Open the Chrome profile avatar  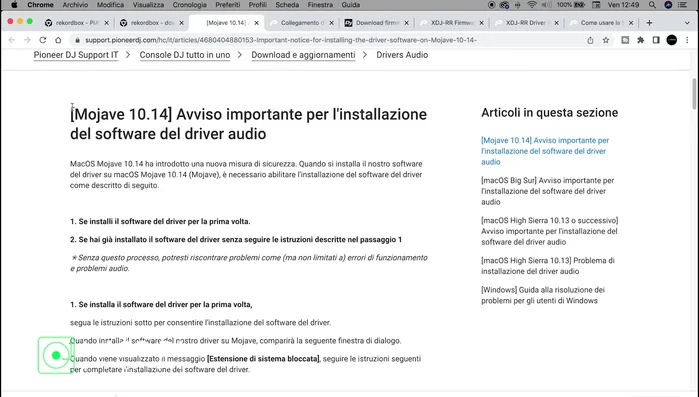(x=672, y=40)
